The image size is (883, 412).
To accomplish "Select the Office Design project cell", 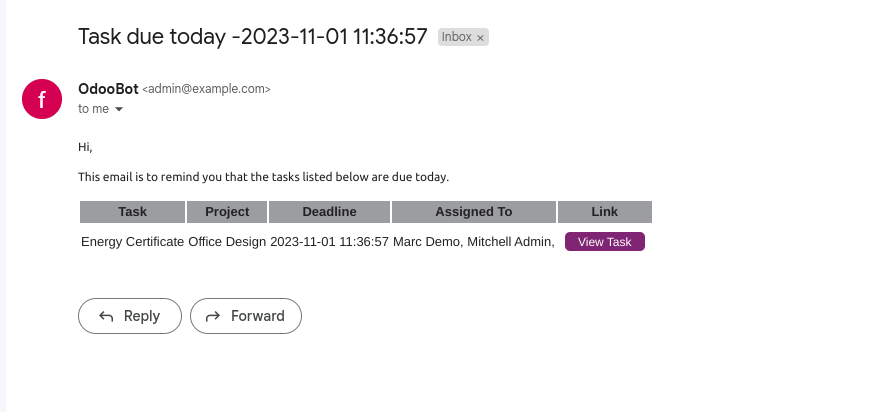I will (227, 242).
